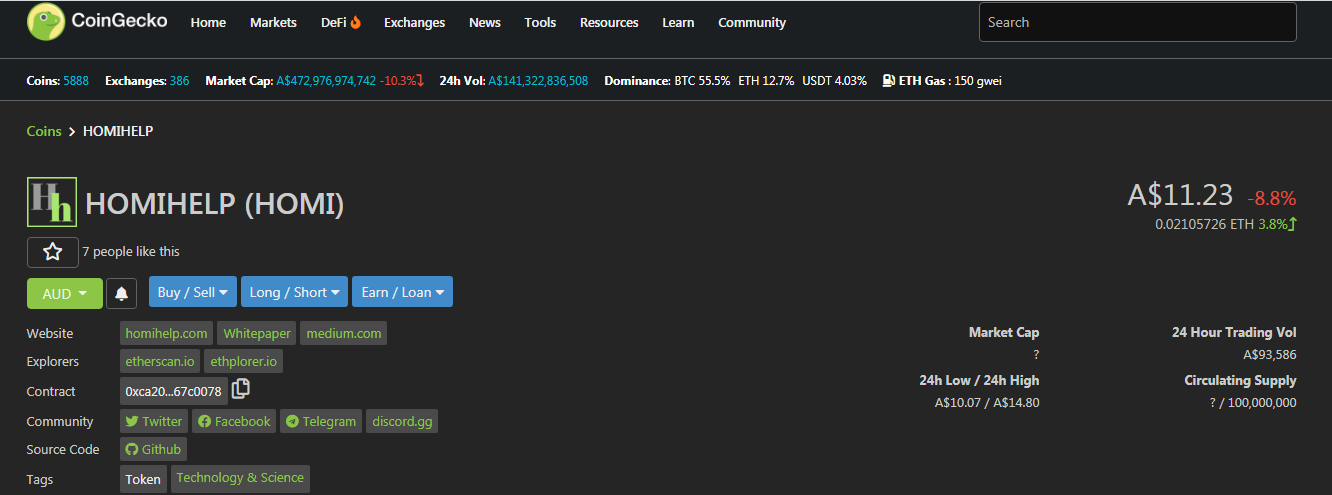
Task: Open the homihelp.com website link
Action: pos(167,333)
